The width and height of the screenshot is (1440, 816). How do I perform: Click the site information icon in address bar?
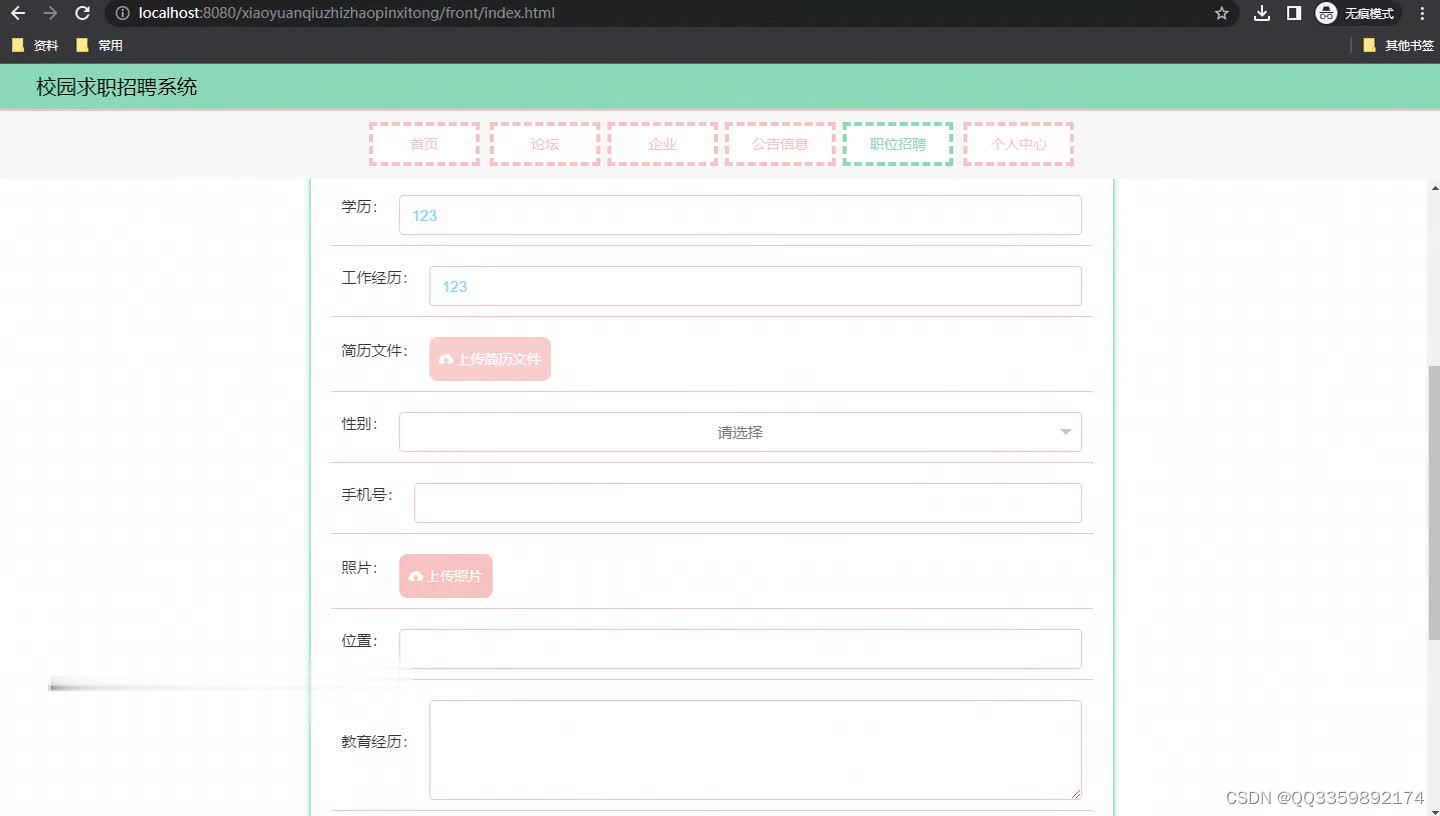[122, 13]
